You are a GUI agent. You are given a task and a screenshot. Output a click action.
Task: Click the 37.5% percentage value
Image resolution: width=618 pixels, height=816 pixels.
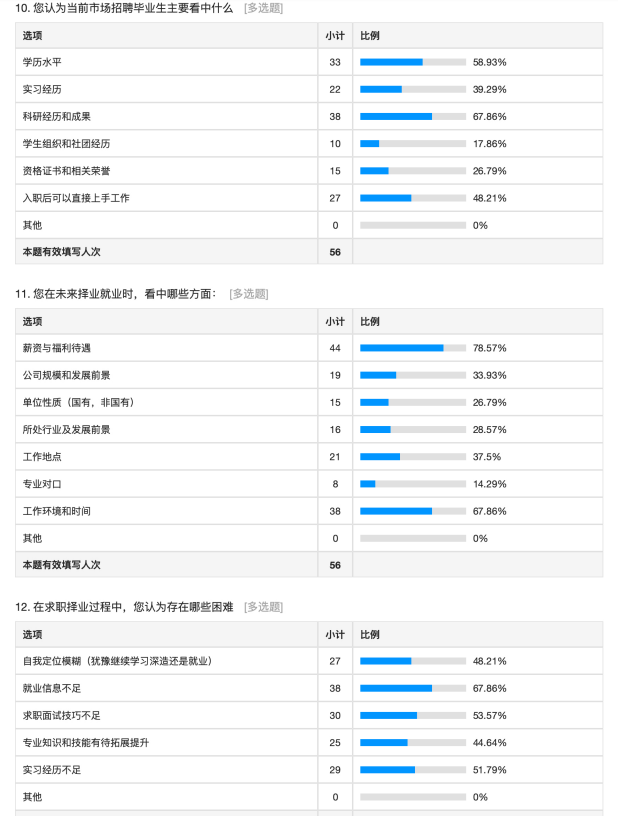click(x=487, y=457)
